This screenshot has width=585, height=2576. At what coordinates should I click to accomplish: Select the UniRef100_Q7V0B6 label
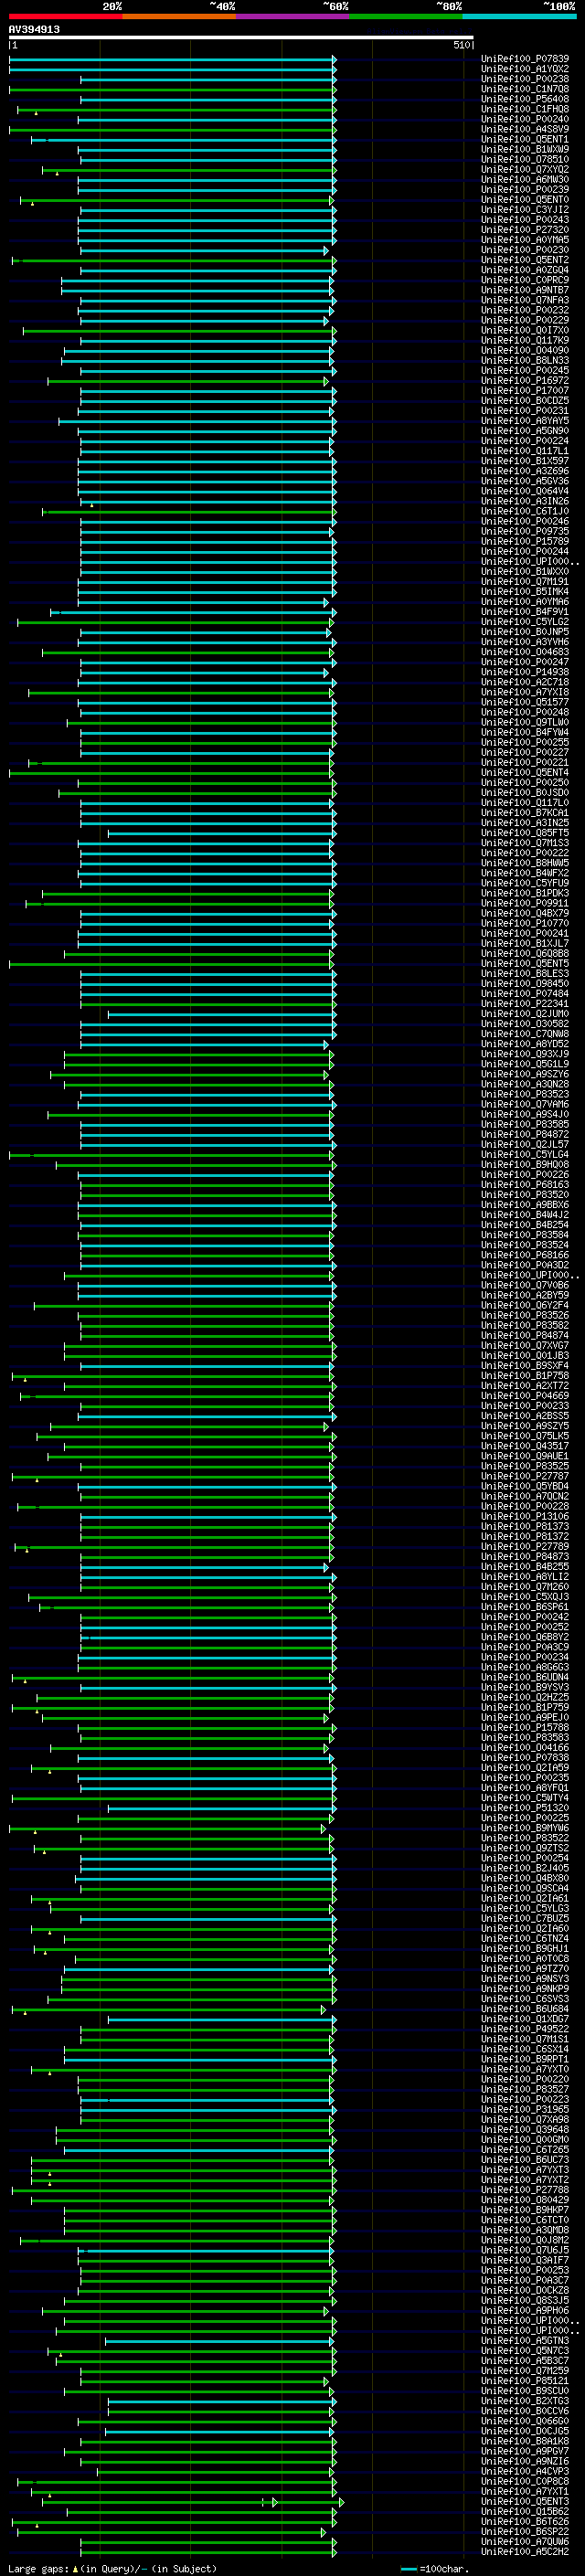pos(525,1285)
